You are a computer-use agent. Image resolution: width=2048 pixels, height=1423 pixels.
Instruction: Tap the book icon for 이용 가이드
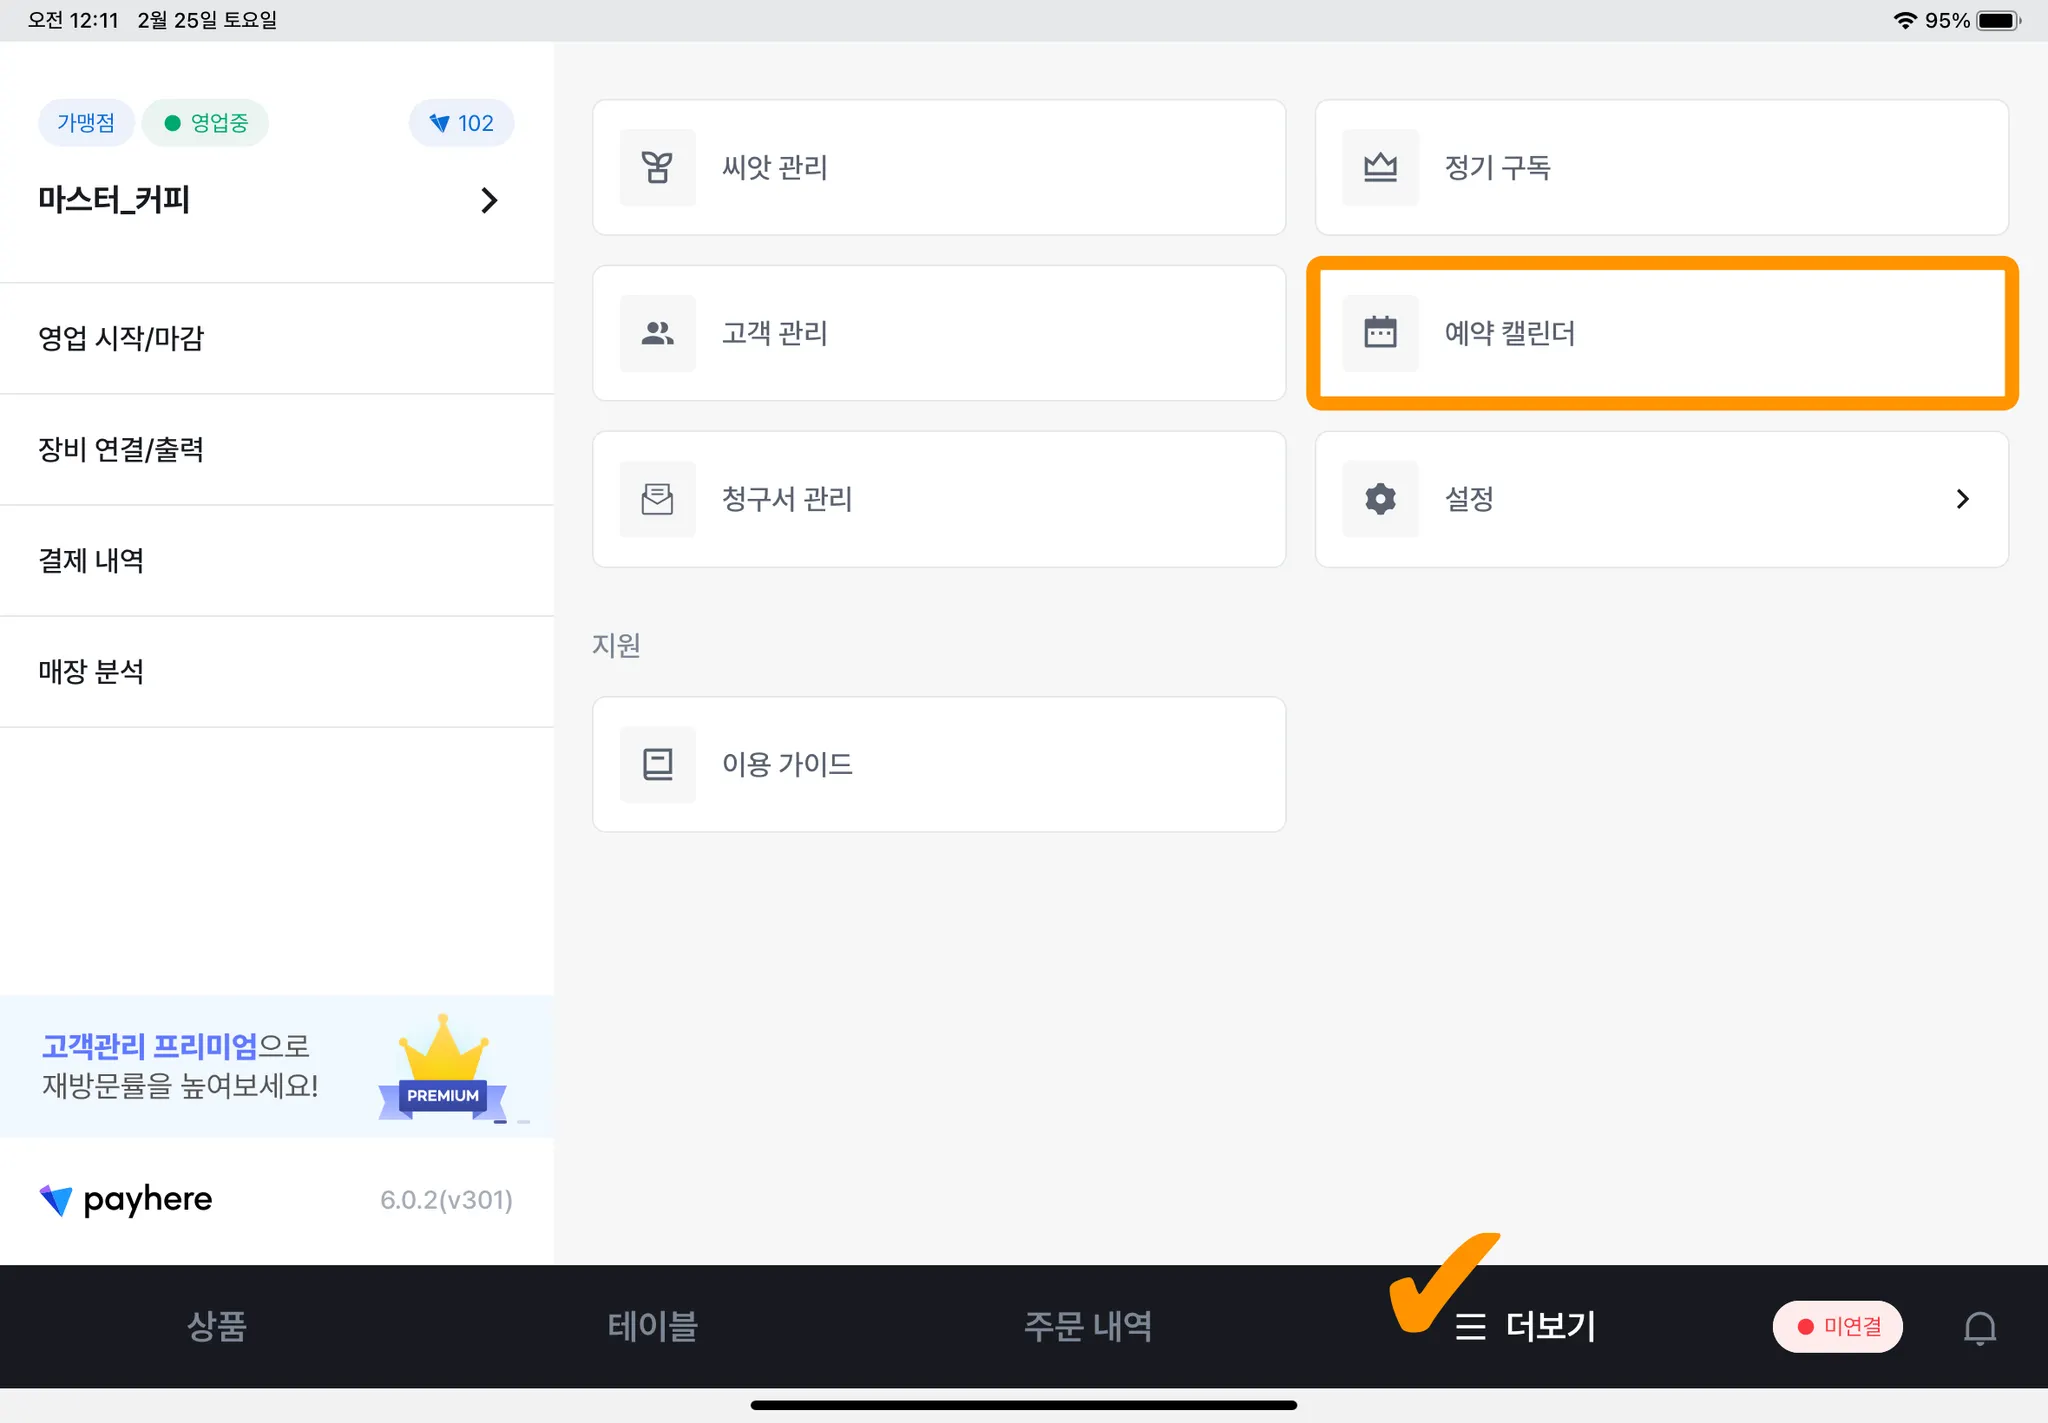click(657, 764)
